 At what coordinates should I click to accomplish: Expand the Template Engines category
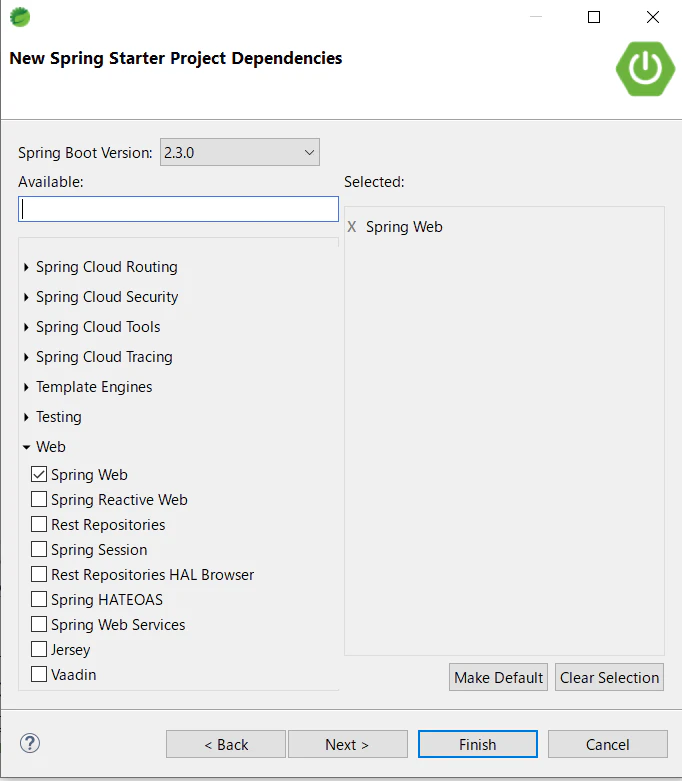pos(26,387)
